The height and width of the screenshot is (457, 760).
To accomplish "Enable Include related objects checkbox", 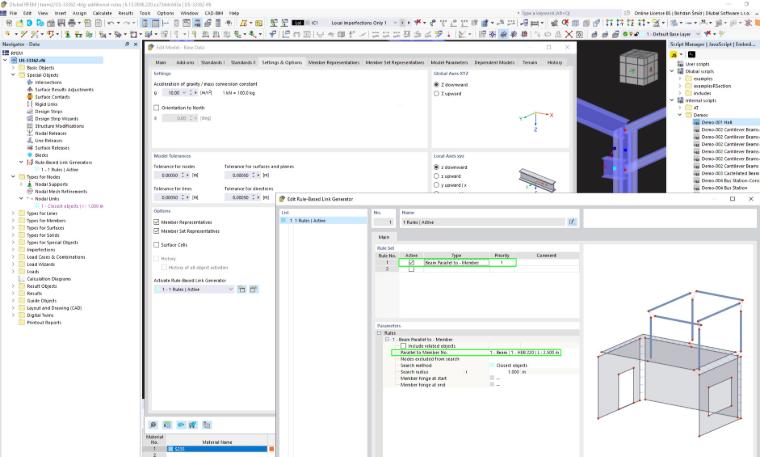I will click(x=403, y=346).
